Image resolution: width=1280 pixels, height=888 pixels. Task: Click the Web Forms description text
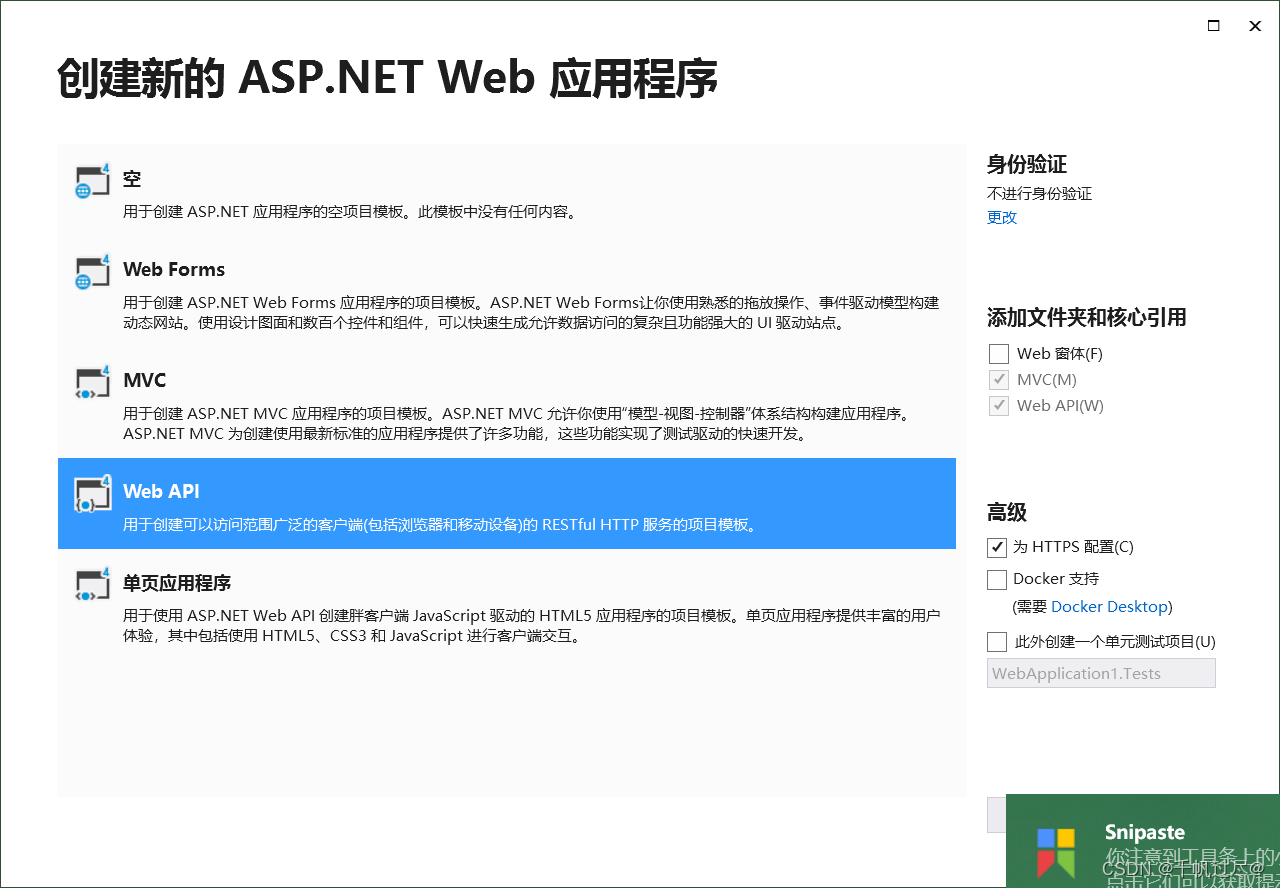tap(531, 313)
